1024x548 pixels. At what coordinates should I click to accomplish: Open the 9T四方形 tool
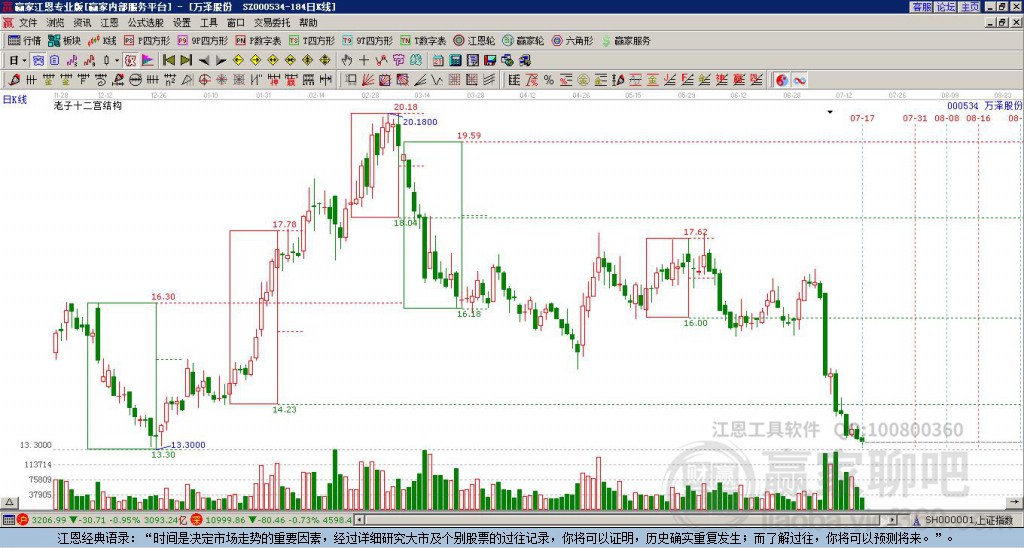[x=368, y=40]
